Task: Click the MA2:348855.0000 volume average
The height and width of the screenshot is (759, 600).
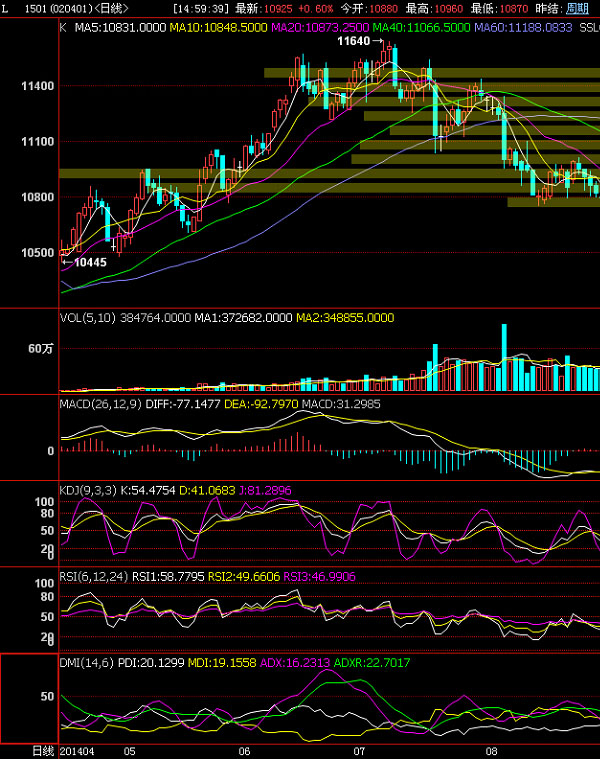Action: (345, 318)
